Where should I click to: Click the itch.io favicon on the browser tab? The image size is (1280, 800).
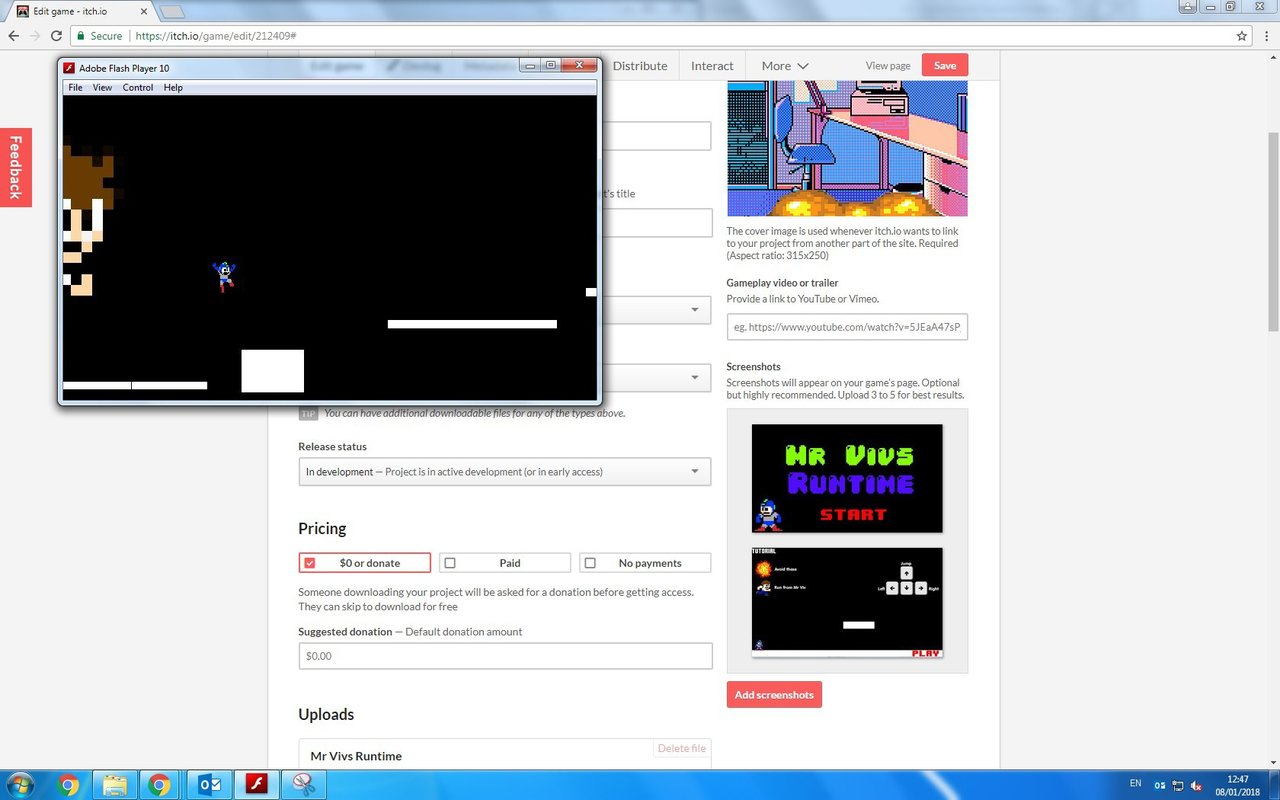pos(22,11)
